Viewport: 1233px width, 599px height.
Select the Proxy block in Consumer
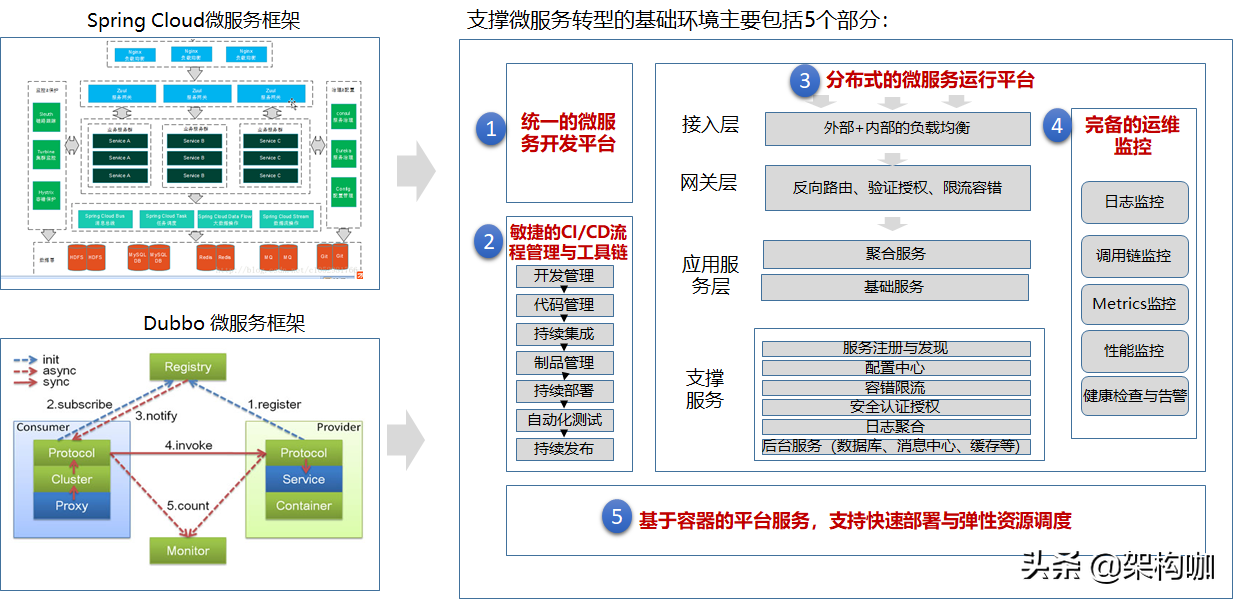pyautogui.click(x=72, y=506)
